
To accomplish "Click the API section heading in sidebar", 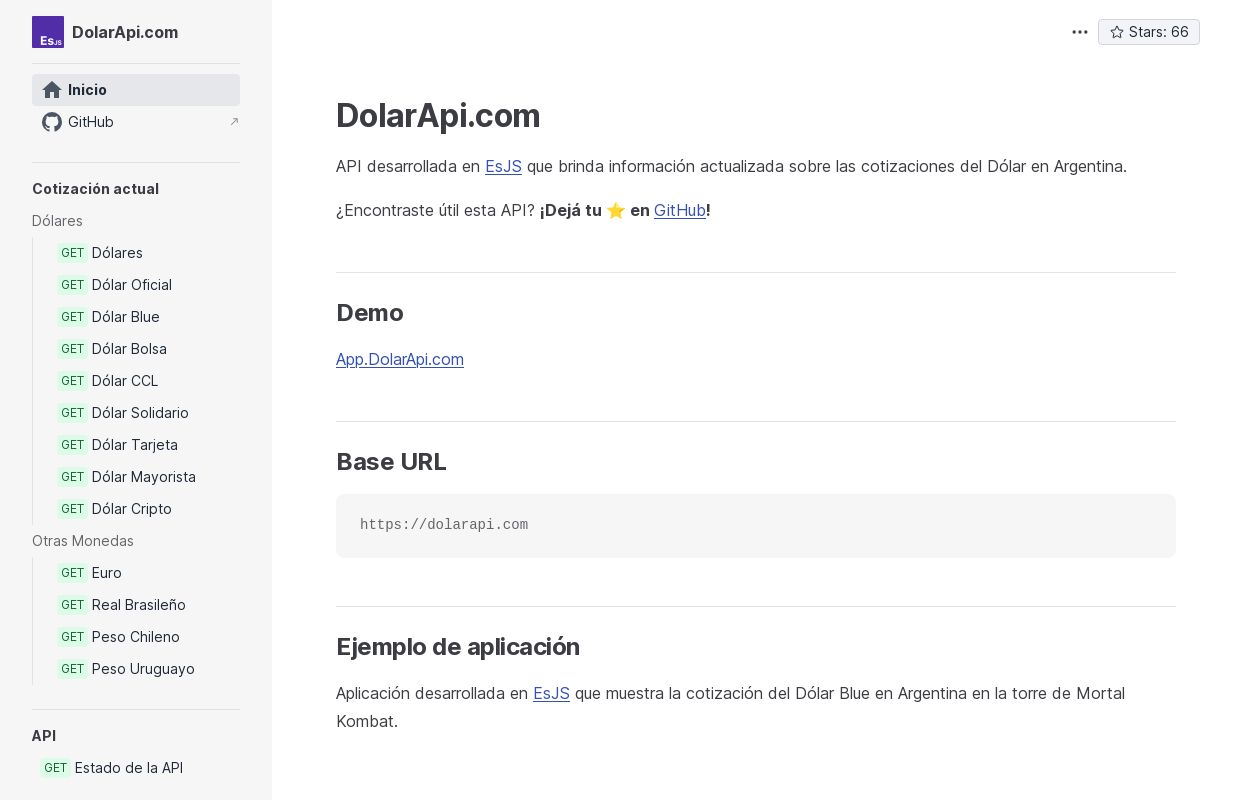I will 44,736.
